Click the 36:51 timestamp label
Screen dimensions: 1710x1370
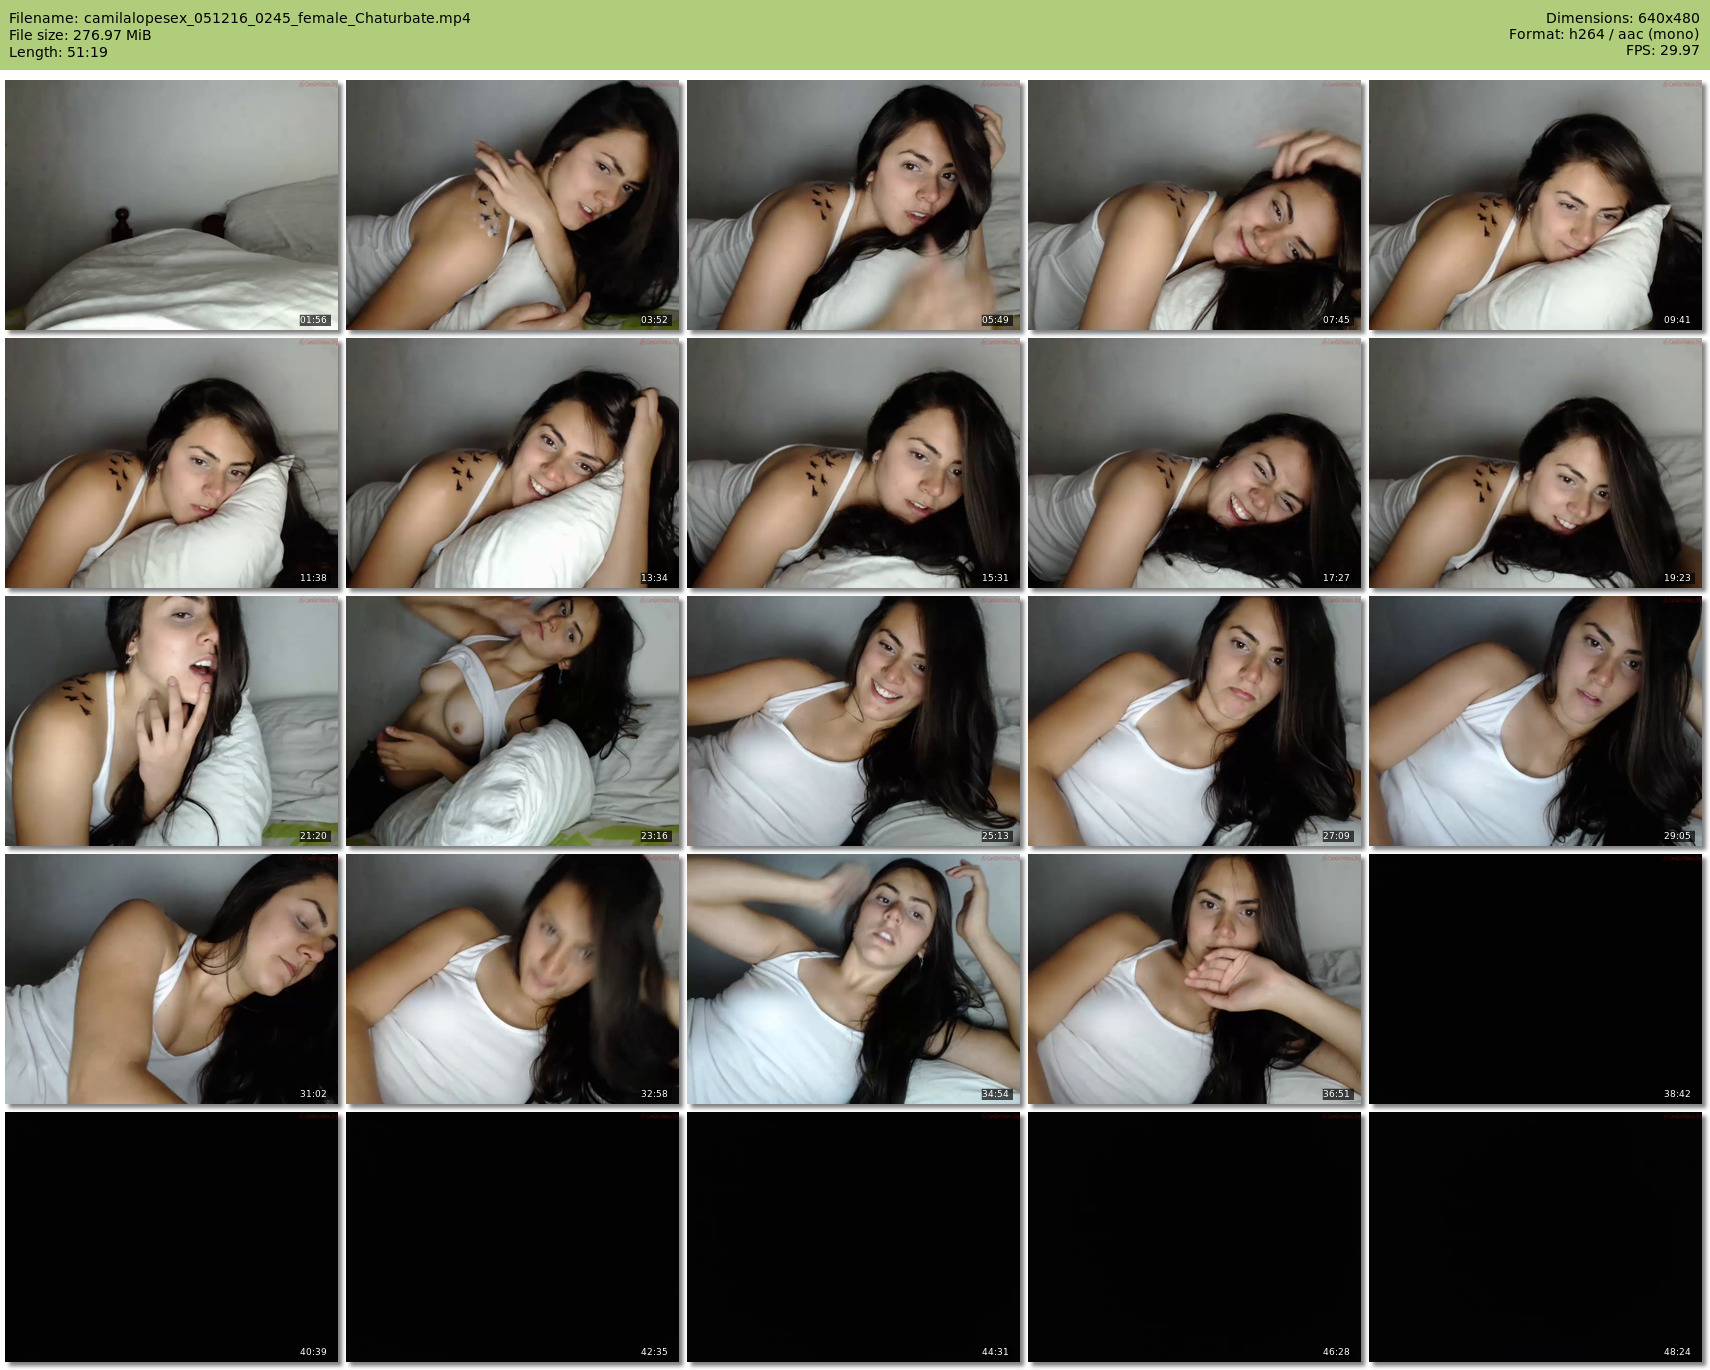click(1336, 1094)
